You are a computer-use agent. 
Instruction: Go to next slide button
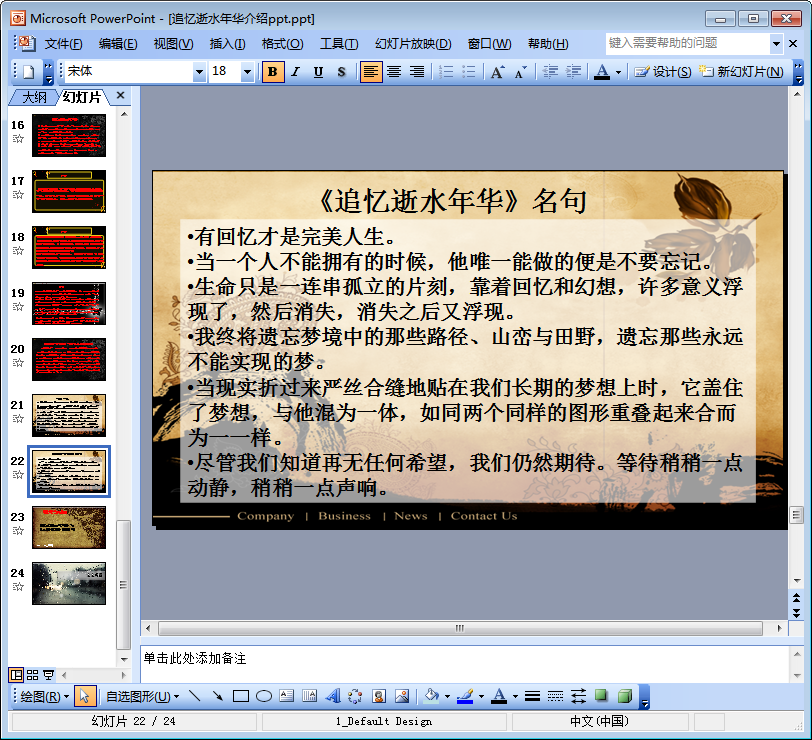(x=796, y=613)
